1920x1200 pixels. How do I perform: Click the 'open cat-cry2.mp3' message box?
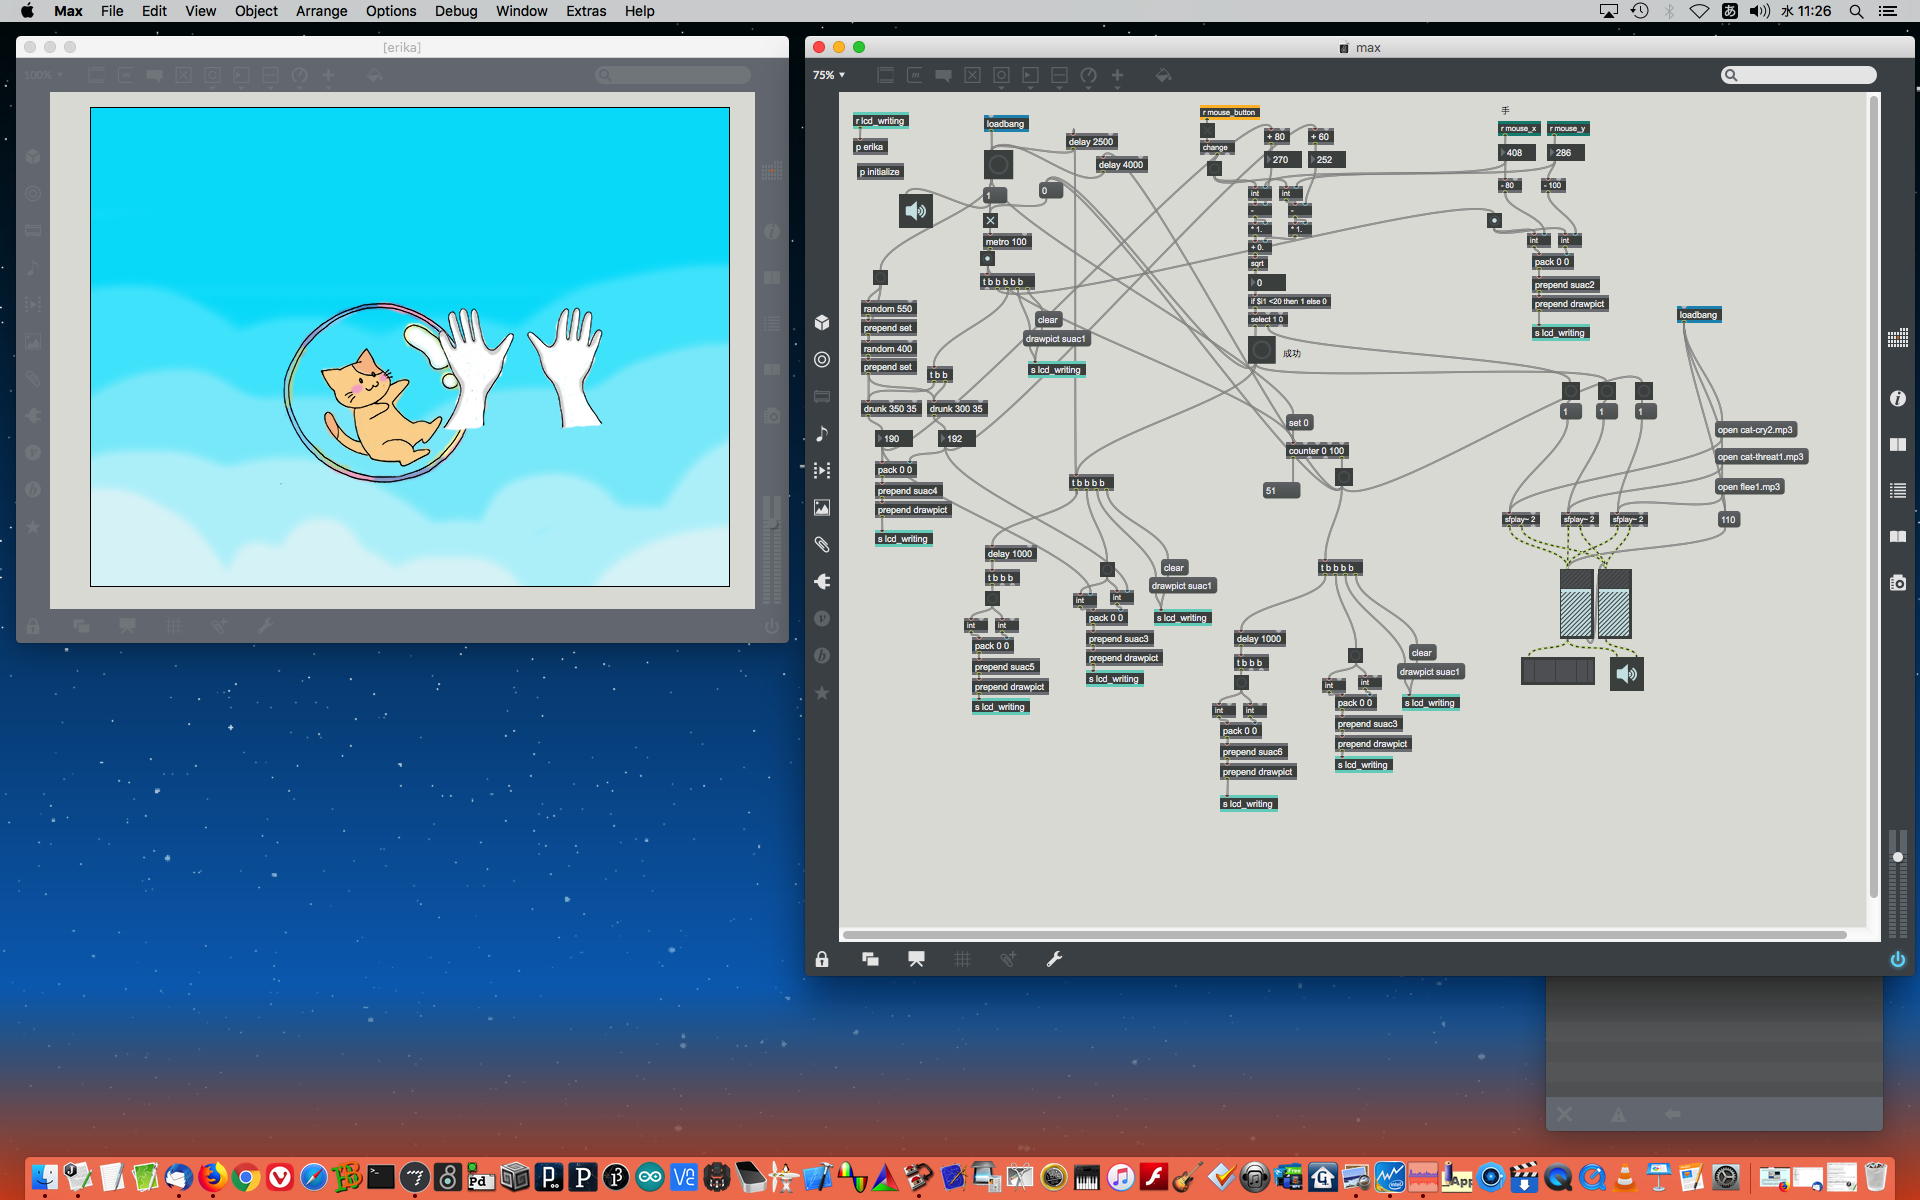[x=1755, y=430]
